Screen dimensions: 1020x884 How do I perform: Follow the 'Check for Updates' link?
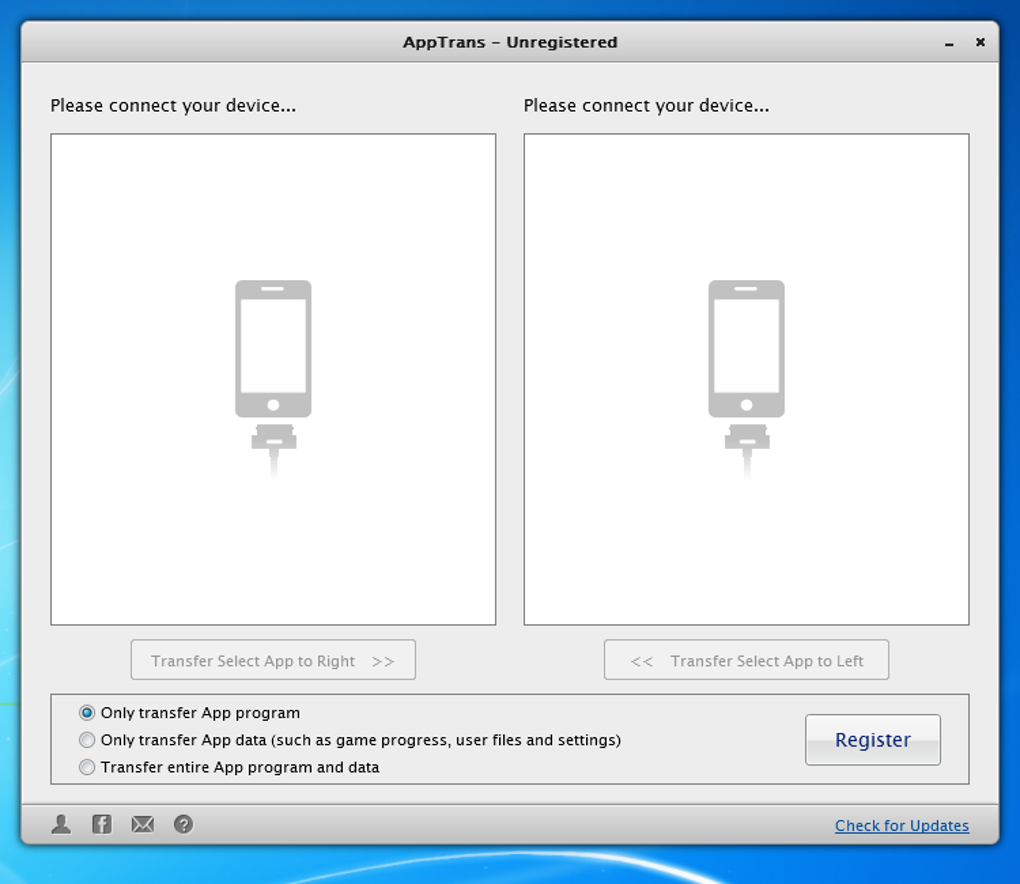coord(902,825)
